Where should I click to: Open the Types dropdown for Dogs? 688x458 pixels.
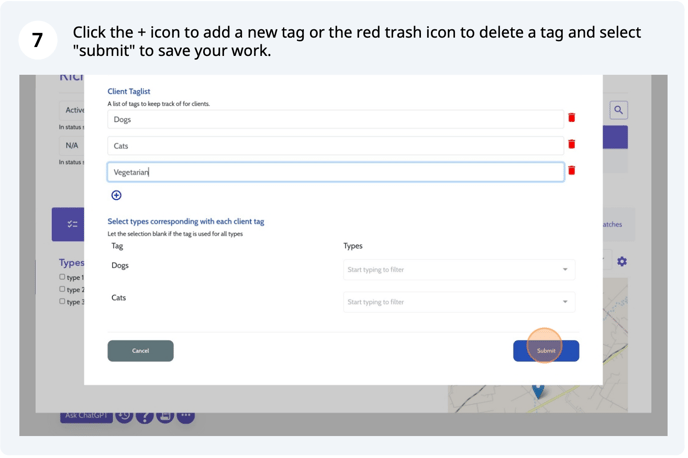click(x=459, y=270)
